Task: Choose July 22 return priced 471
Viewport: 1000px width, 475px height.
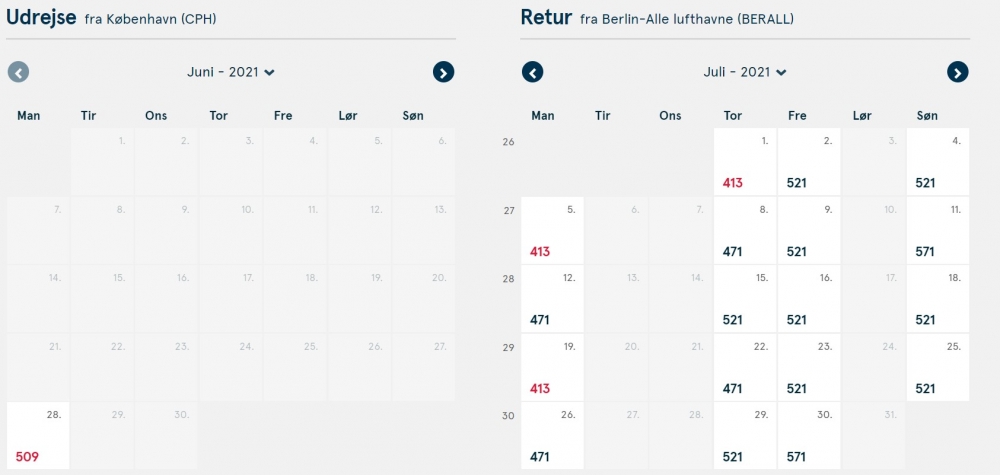Action: tap(744, 367)
